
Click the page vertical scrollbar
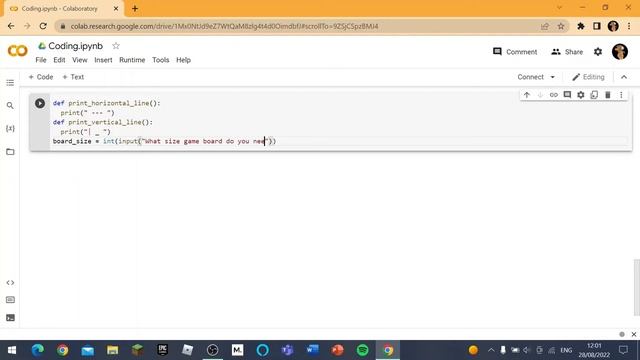636,287
